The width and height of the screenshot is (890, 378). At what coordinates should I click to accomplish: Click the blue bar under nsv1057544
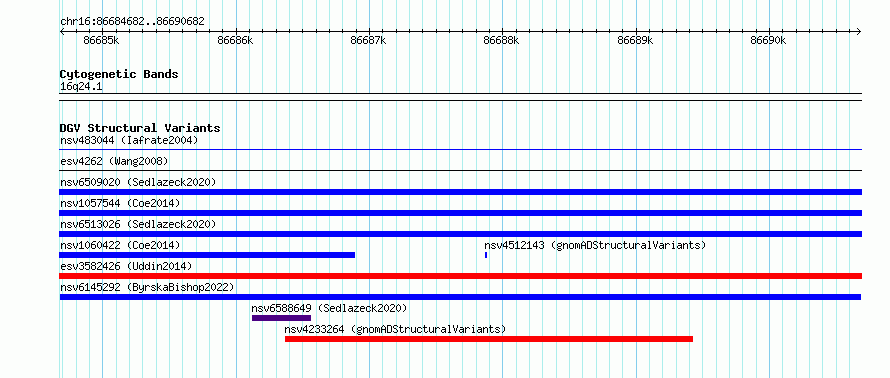click(460, 213)
